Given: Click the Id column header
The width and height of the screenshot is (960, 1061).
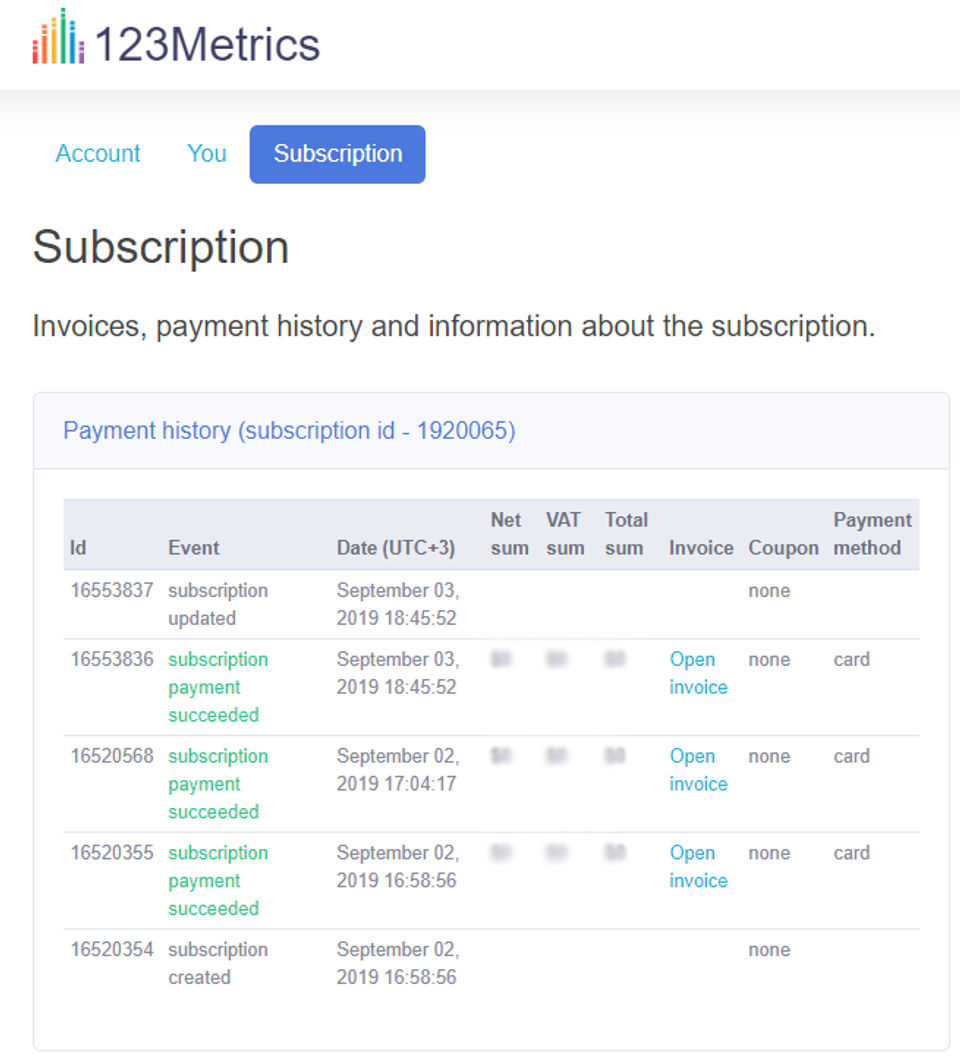Looking at the screenshot, I should click(78, 547).
